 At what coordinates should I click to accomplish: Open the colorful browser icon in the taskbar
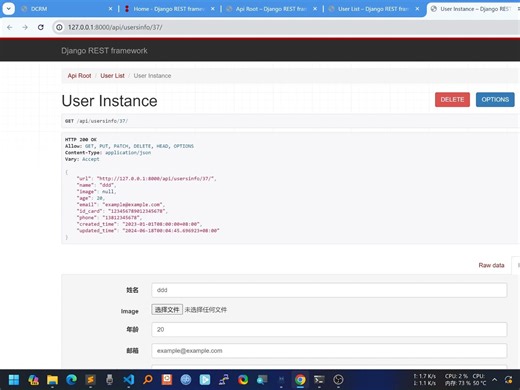243,380
